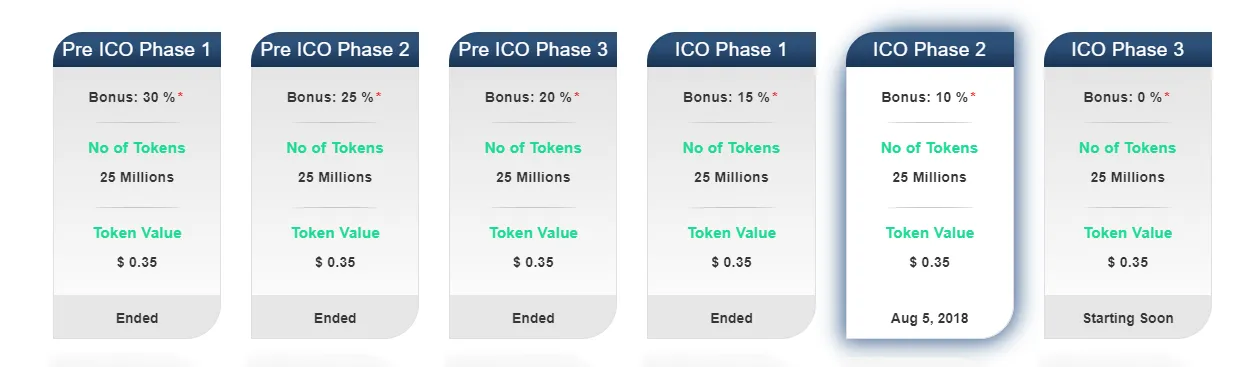
Task: Click the Aug 5, 2018 date footer
Action: tap(930, 318)
